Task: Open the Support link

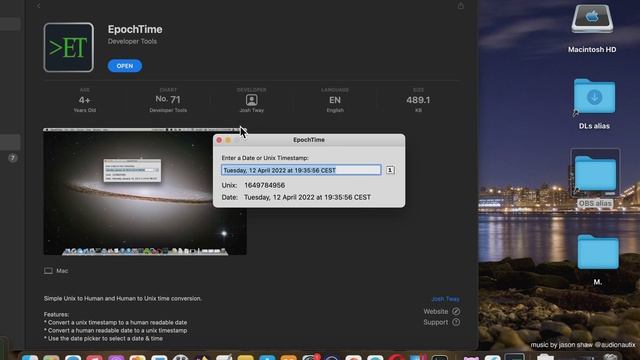Action: pyautogui.click(x=442, y=322)
